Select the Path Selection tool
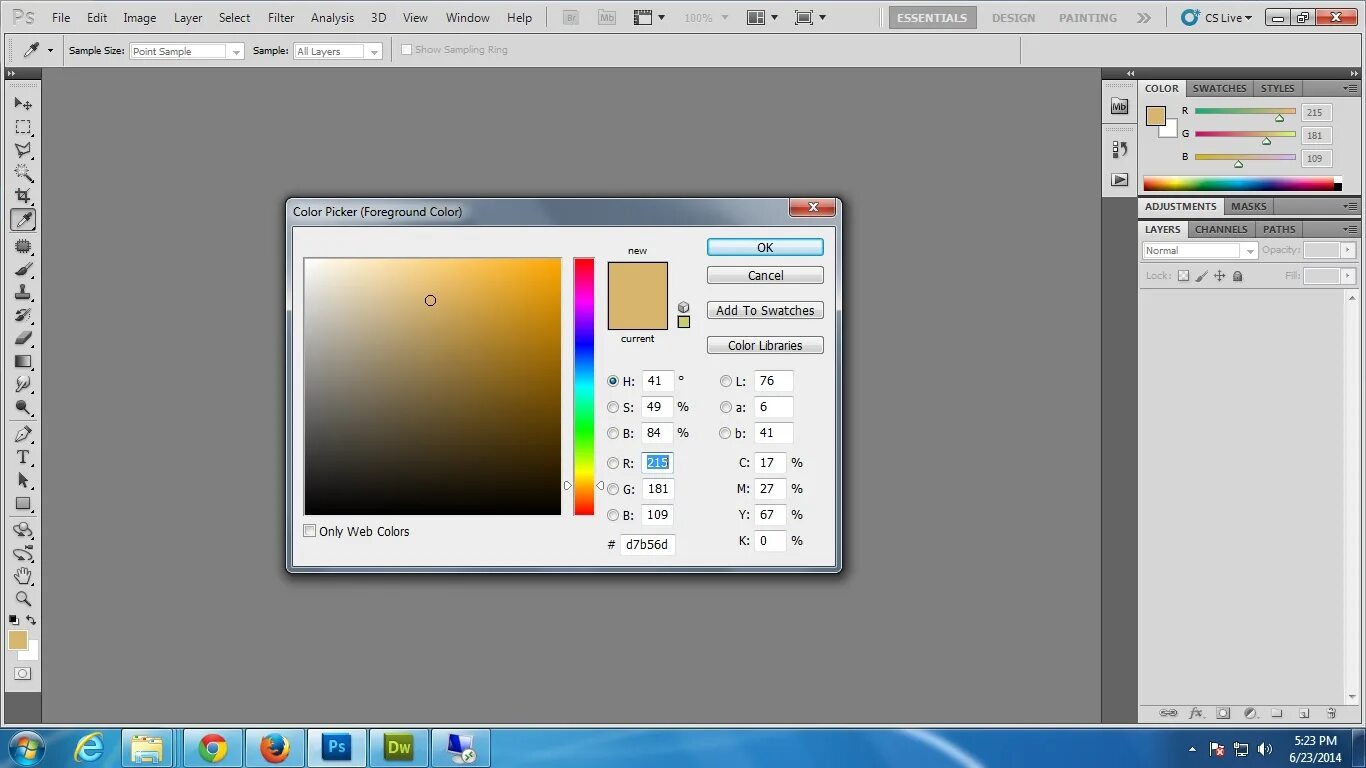1366x768 pixels. click(x=23, y=480)
